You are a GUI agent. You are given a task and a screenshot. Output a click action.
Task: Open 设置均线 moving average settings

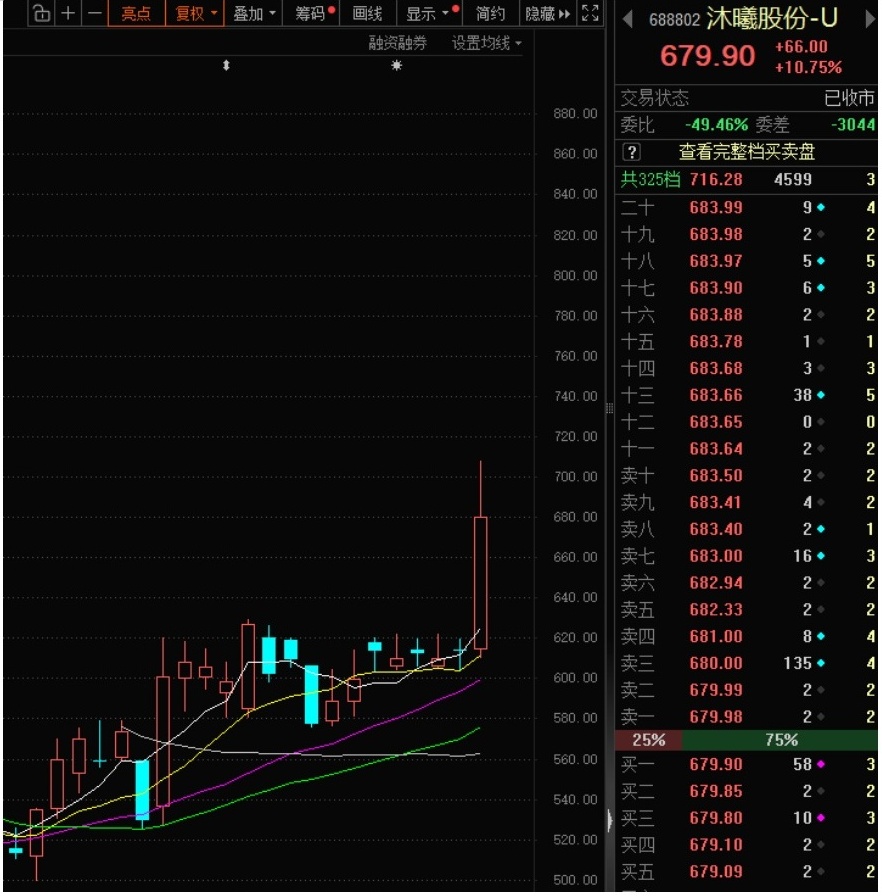[x=486, y=43]
